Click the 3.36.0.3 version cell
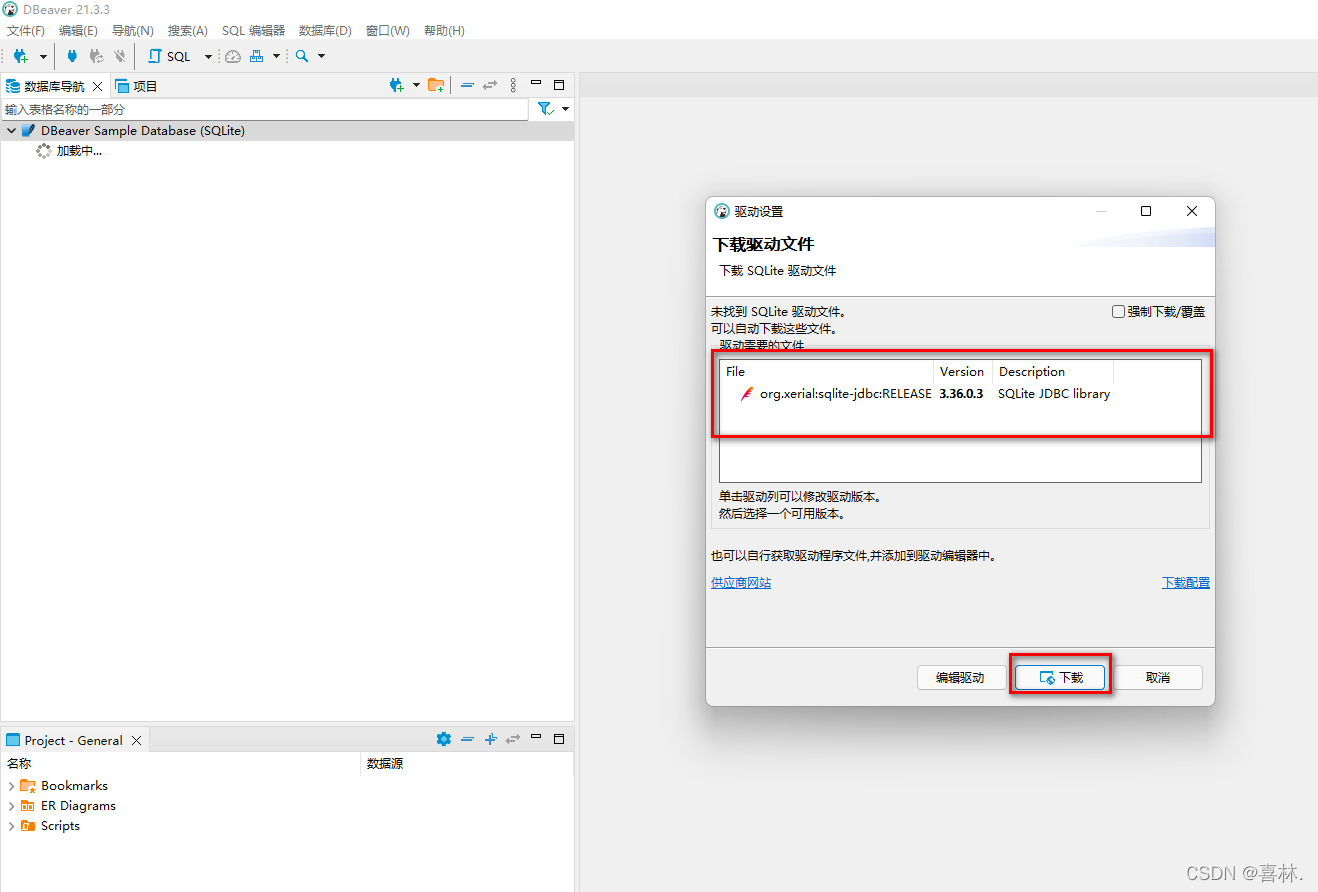 pyautogui.click(x=961, y=394)
